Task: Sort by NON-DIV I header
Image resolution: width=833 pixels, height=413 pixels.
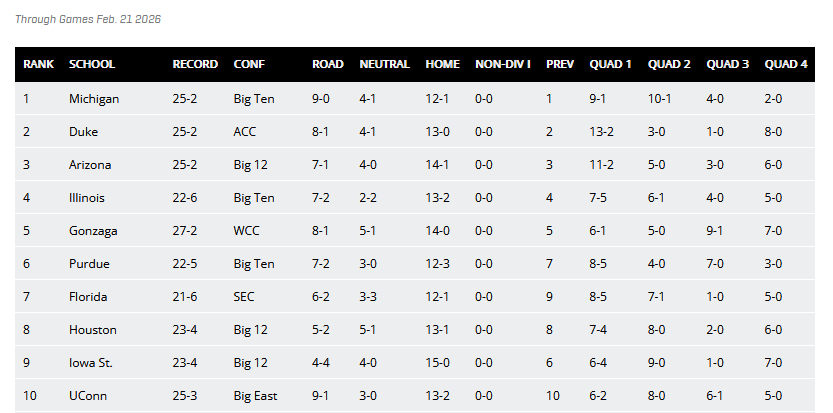Action: pyautogui.click(x=502, y=64)
